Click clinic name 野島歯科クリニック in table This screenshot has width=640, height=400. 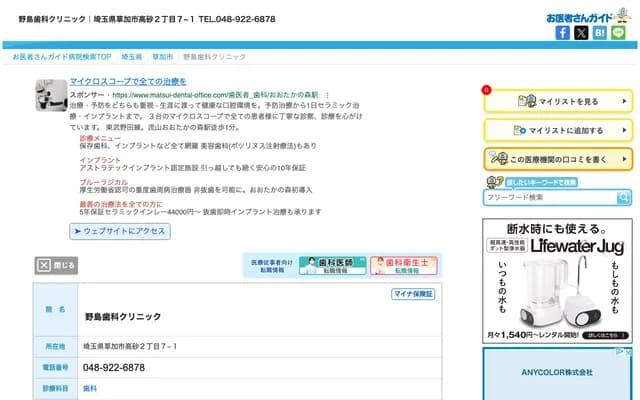[123, 317]
